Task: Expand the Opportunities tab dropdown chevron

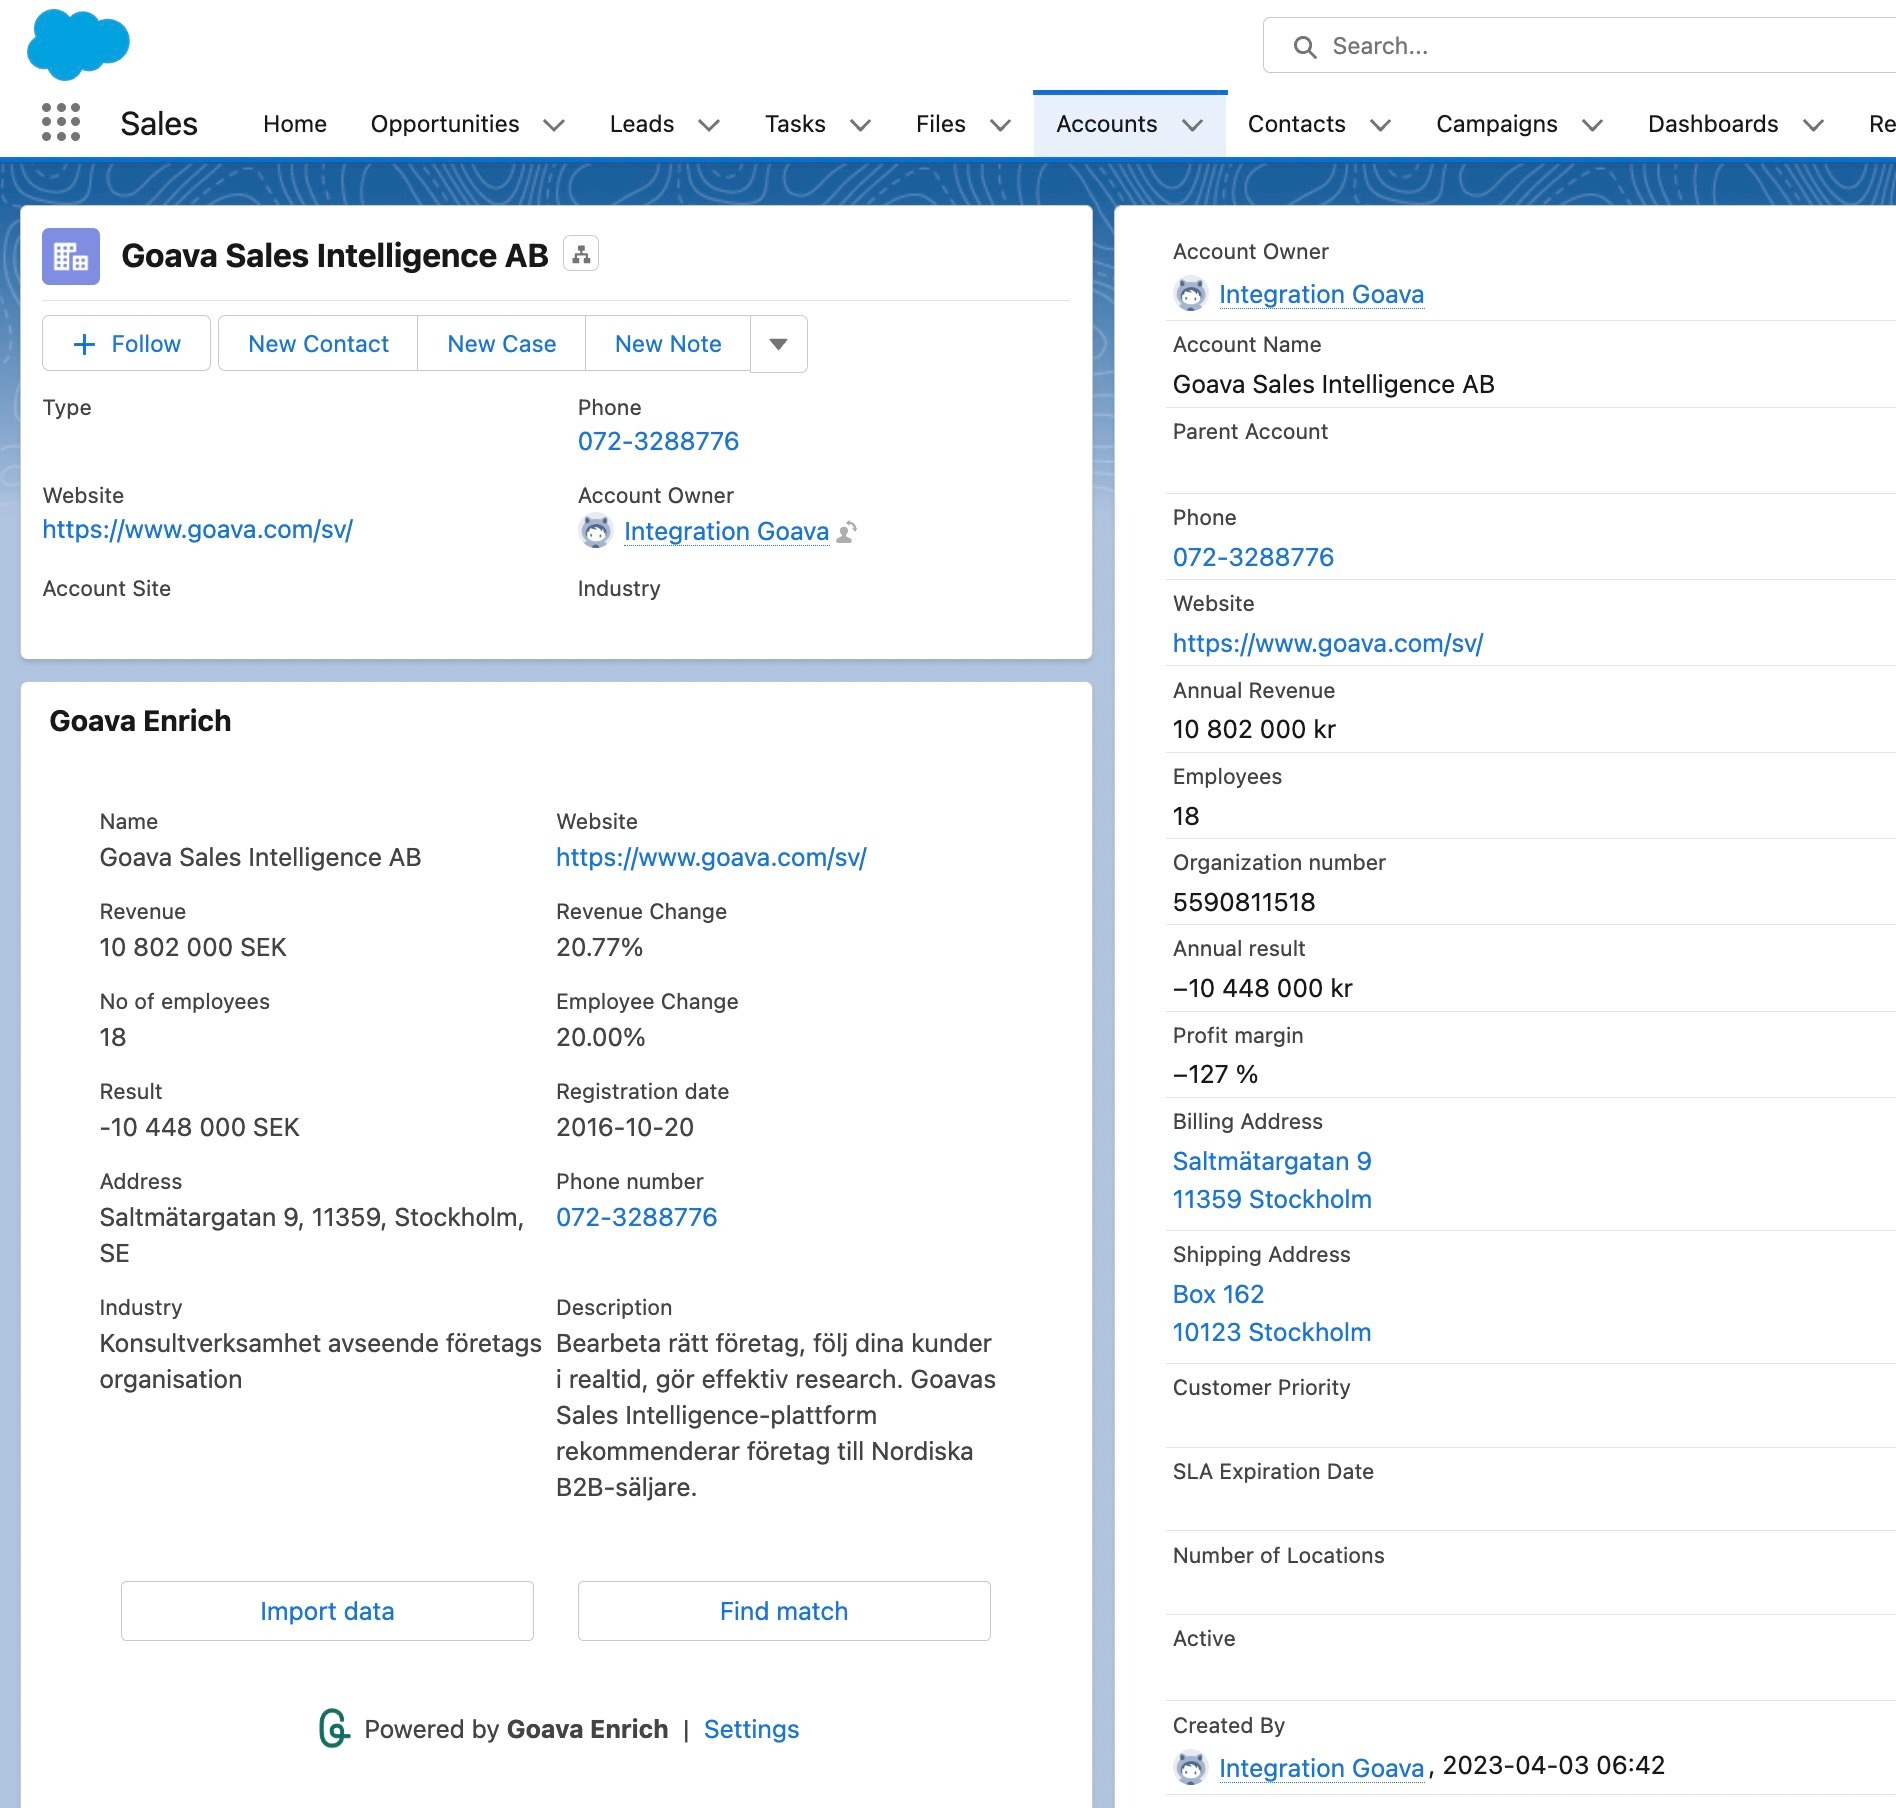Action: [x=554, y=125]
